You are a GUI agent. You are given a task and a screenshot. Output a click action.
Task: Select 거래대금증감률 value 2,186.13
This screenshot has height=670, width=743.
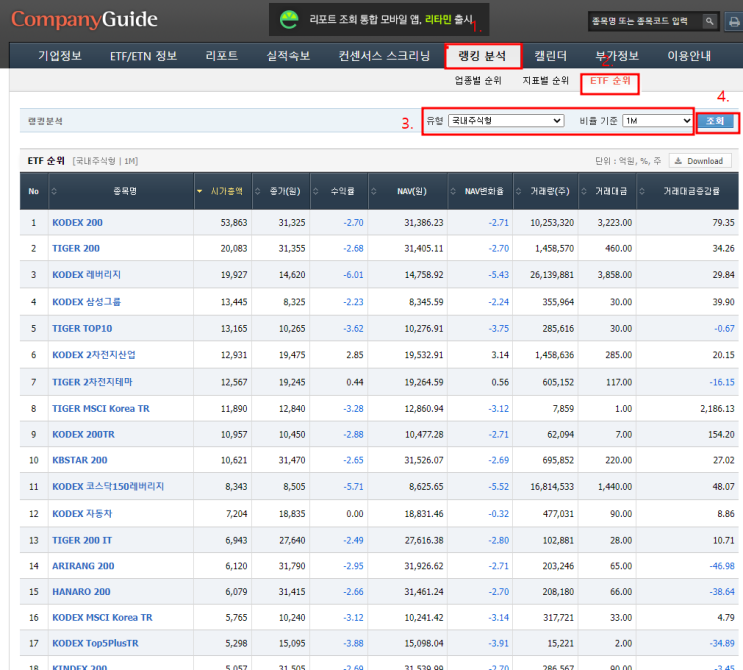717,408
